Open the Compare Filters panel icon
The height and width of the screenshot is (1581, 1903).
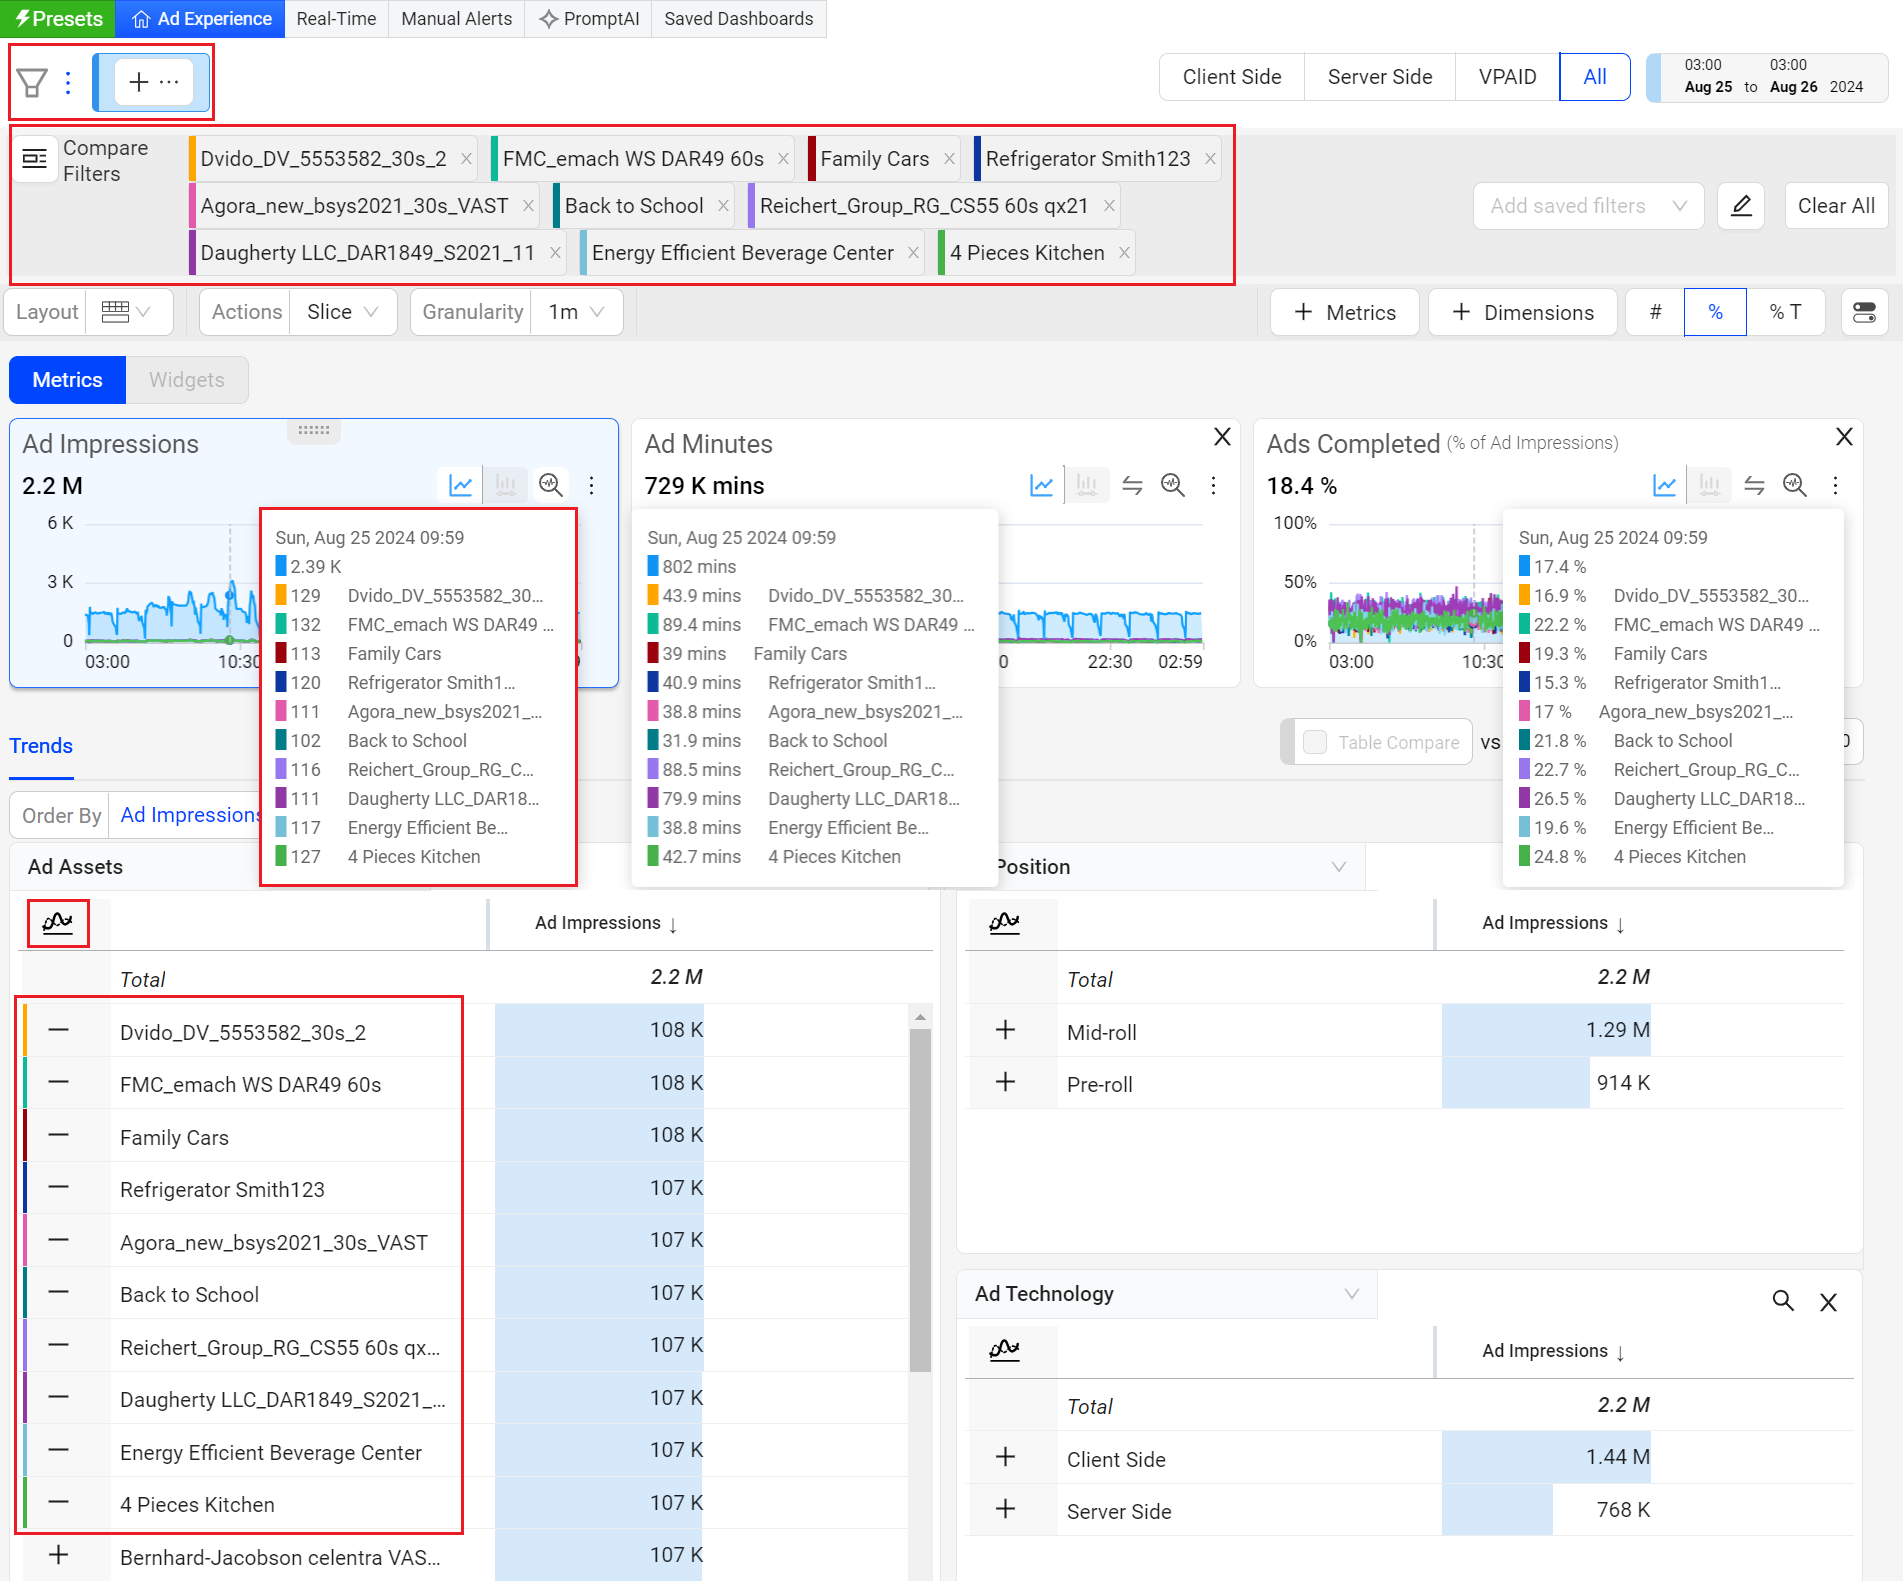(35, 159)
